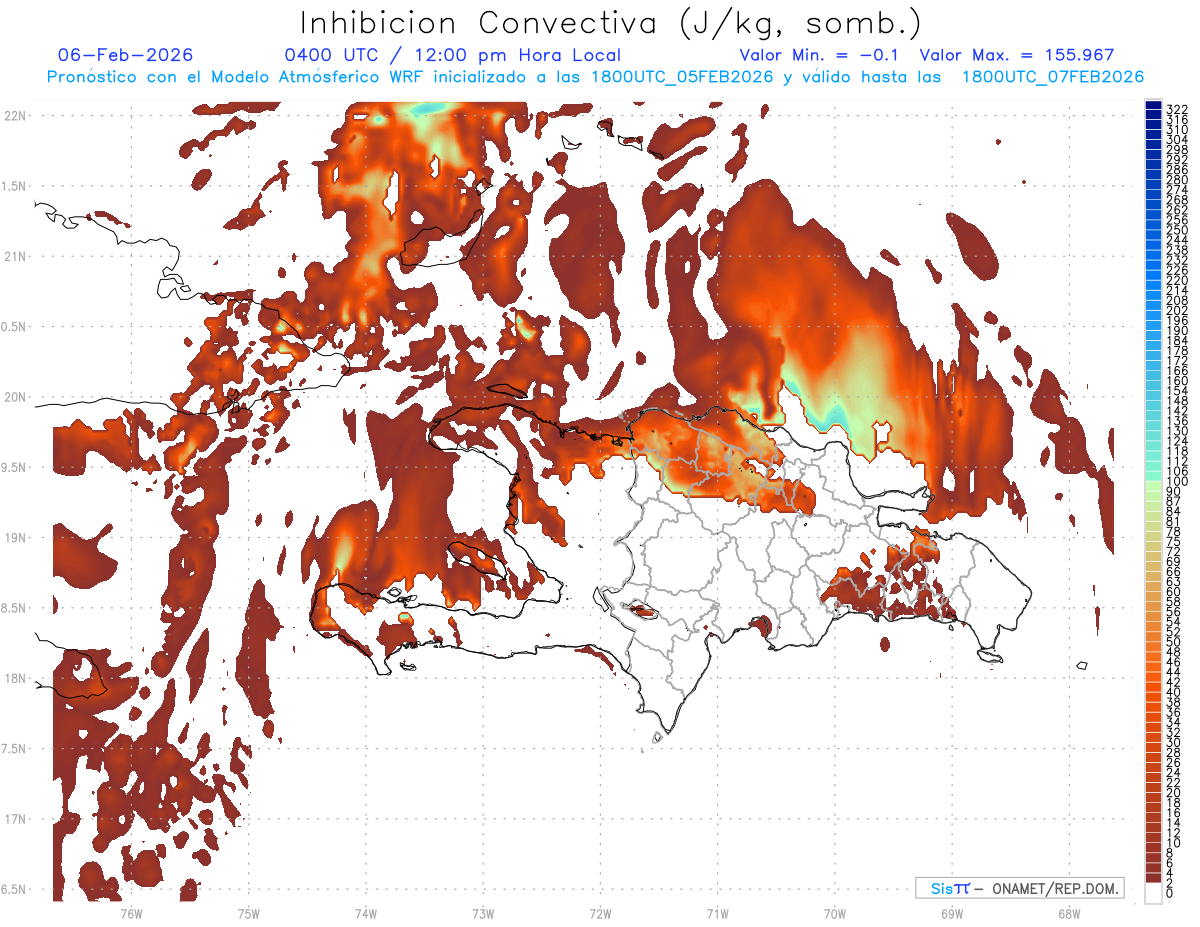Select the date text '06-Feb-2026'
1200x927 pixels.
pyautogui.click(x=126, y=55)
